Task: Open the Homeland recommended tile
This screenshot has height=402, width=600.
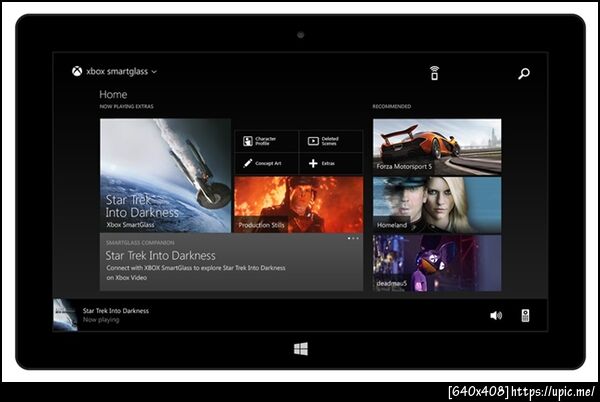Action: (x=437, y=205)
